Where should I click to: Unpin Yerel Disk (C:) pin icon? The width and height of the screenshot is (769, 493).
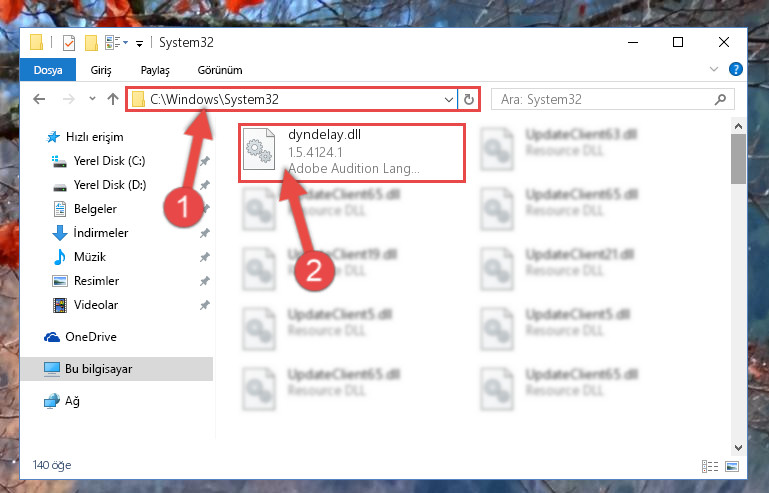[205, 161]
